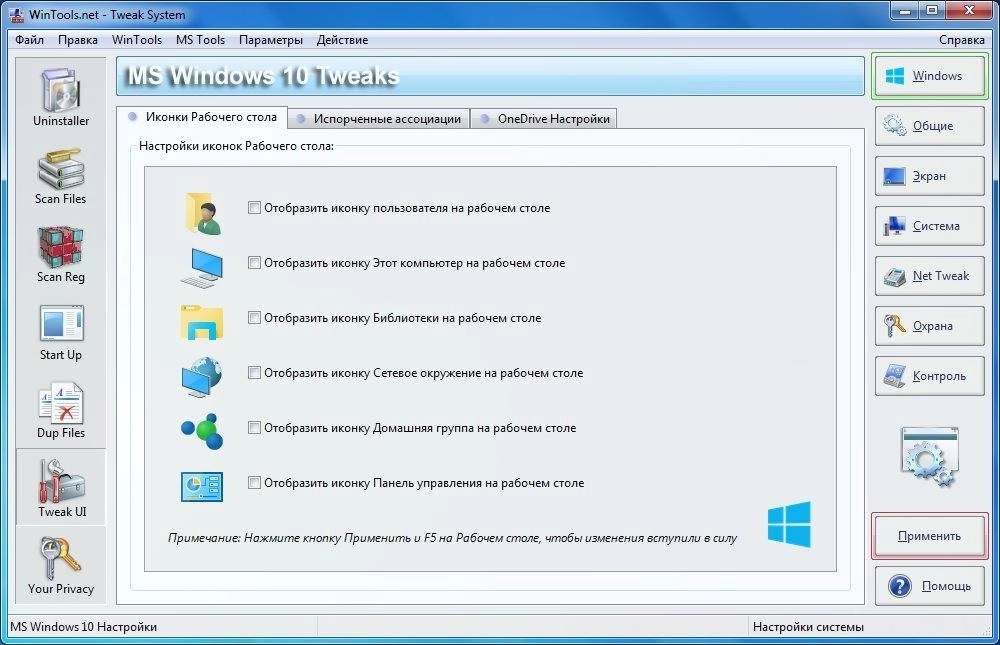Click the user folder icon
This screenshot has height=645, width=1000.
click(x=203, y=213)
